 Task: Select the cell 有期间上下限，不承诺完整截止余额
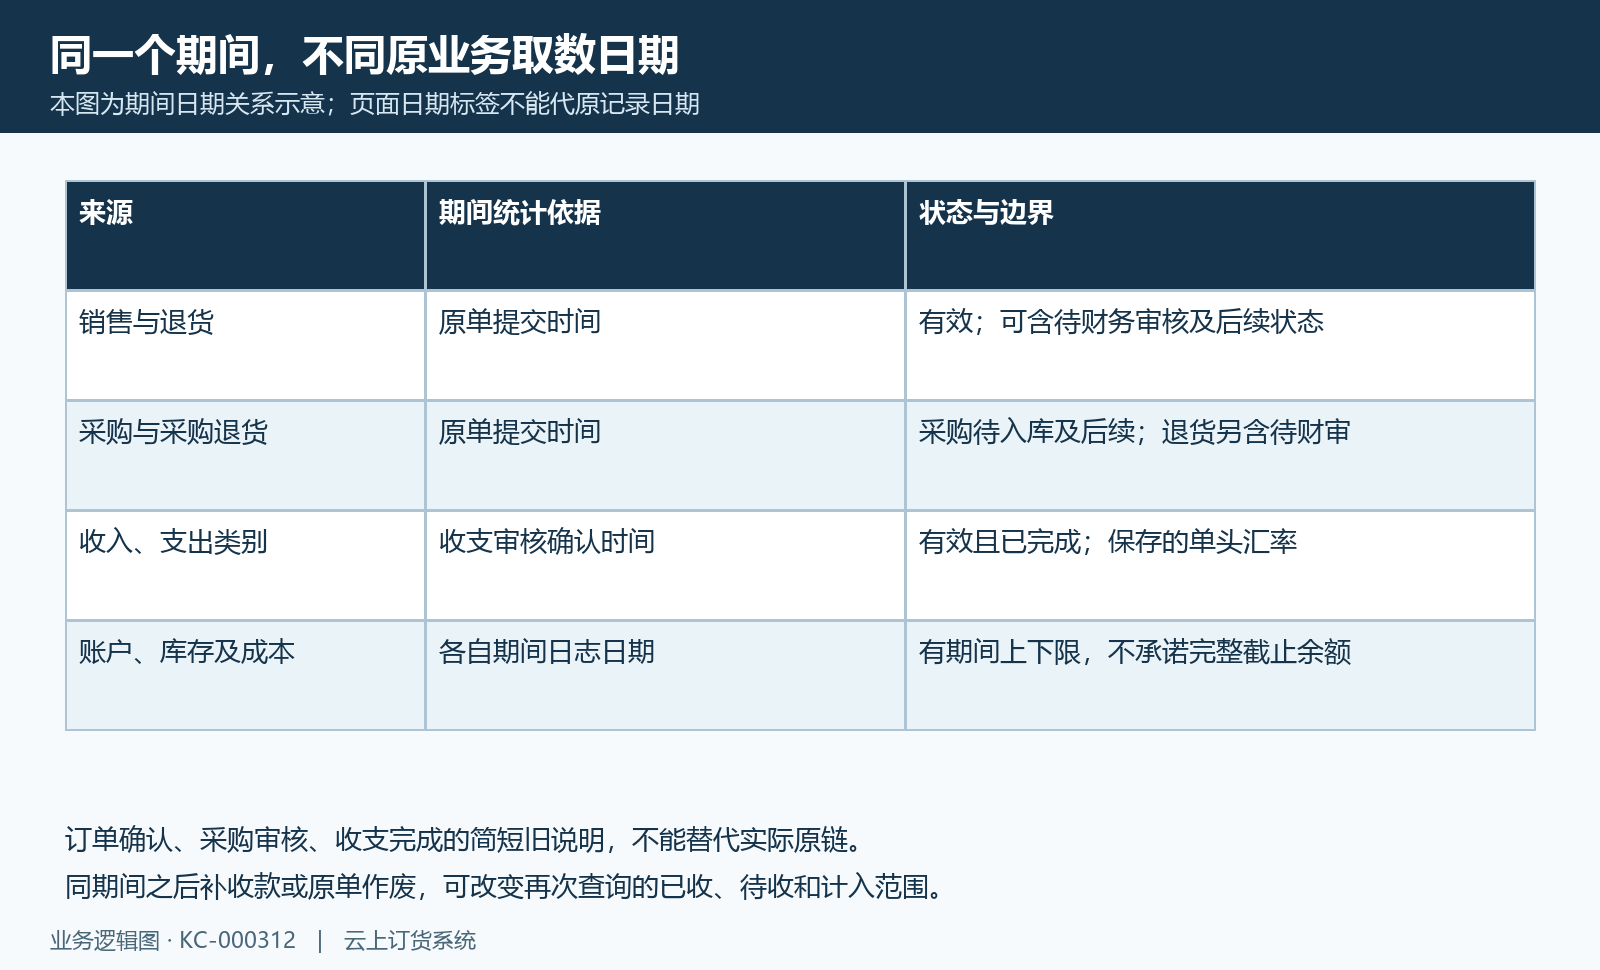point(1220,676)
